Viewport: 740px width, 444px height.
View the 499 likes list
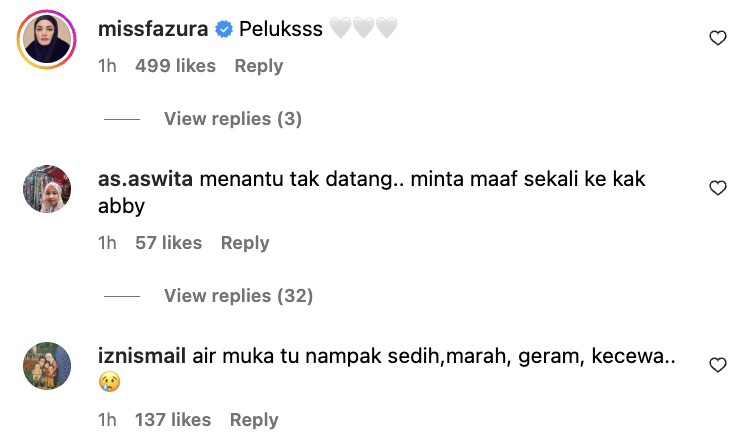[176, 66]
